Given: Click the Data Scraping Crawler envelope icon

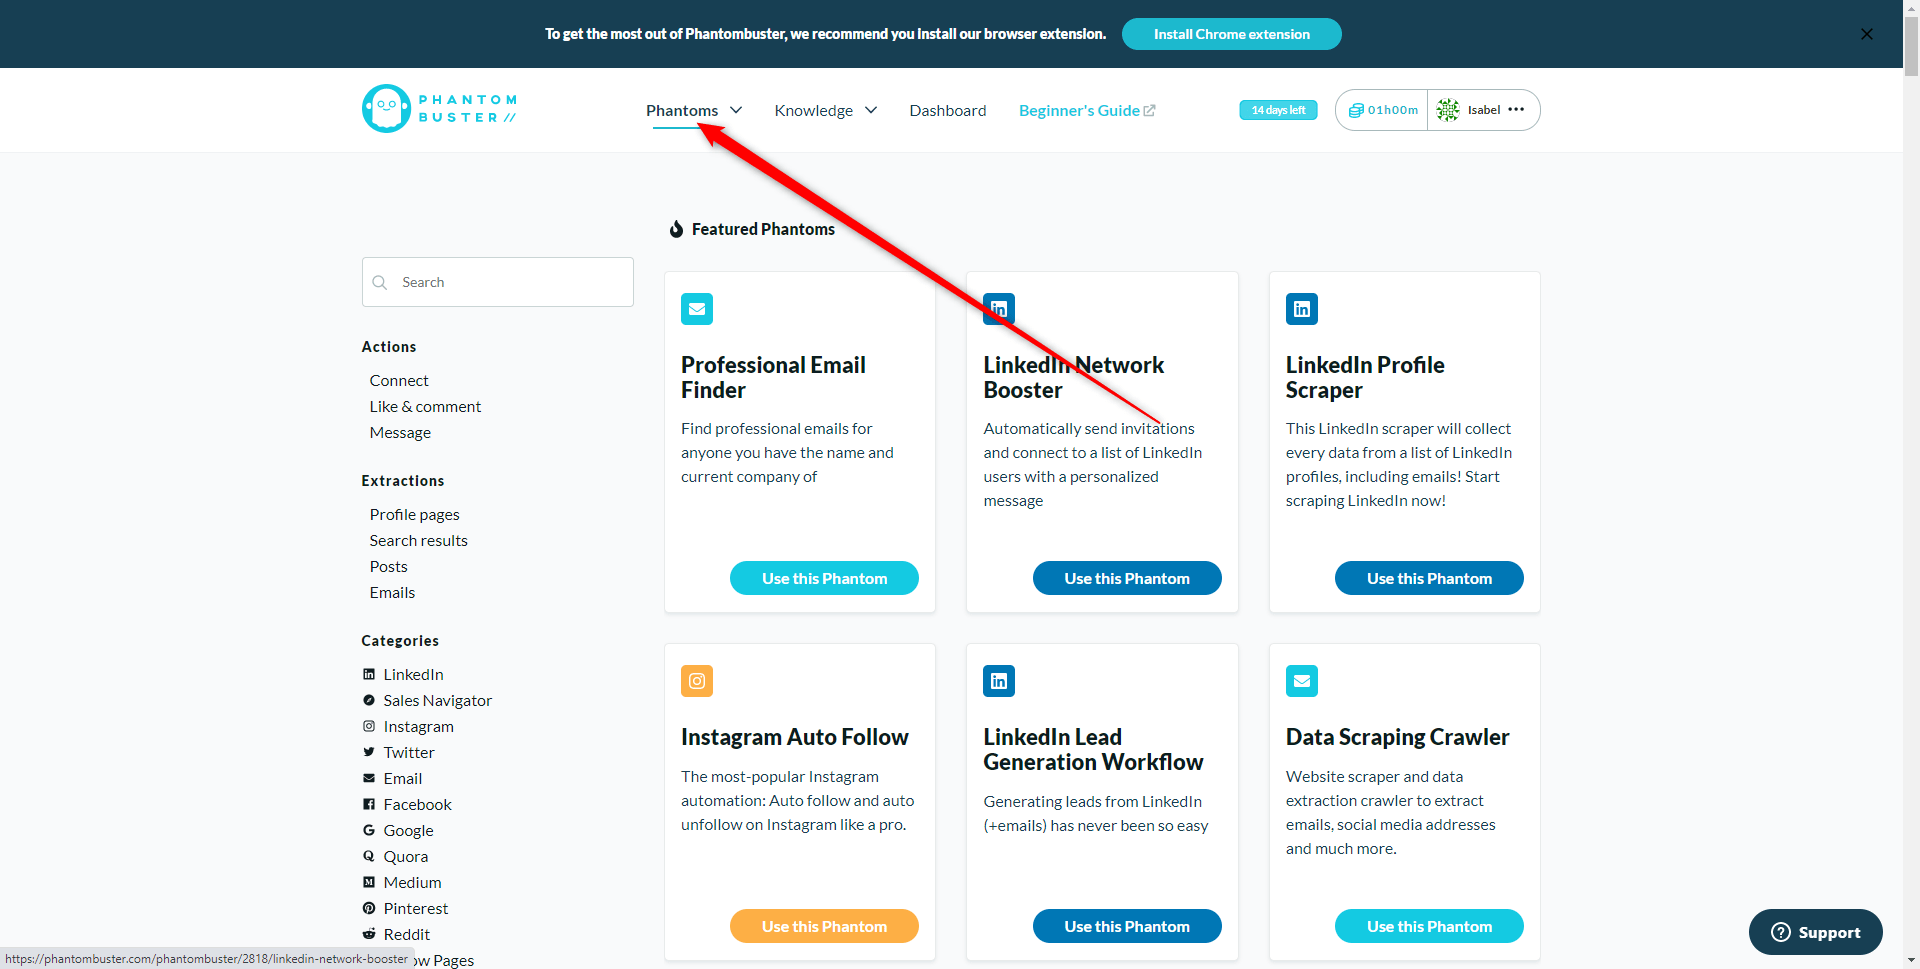Looking at the screenshot, I should pos(1301,681).
